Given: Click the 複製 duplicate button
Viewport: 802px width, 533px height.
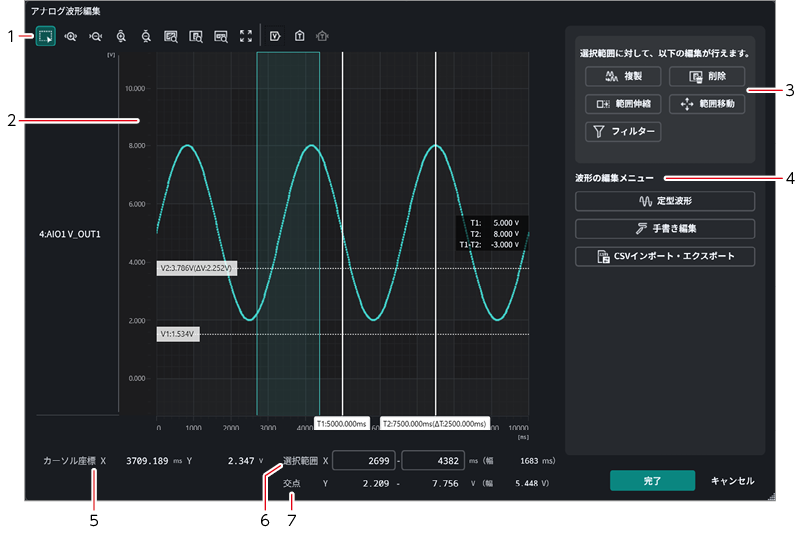Looking at the screenshot, I should pyautogui.click(x=623, y=76).
